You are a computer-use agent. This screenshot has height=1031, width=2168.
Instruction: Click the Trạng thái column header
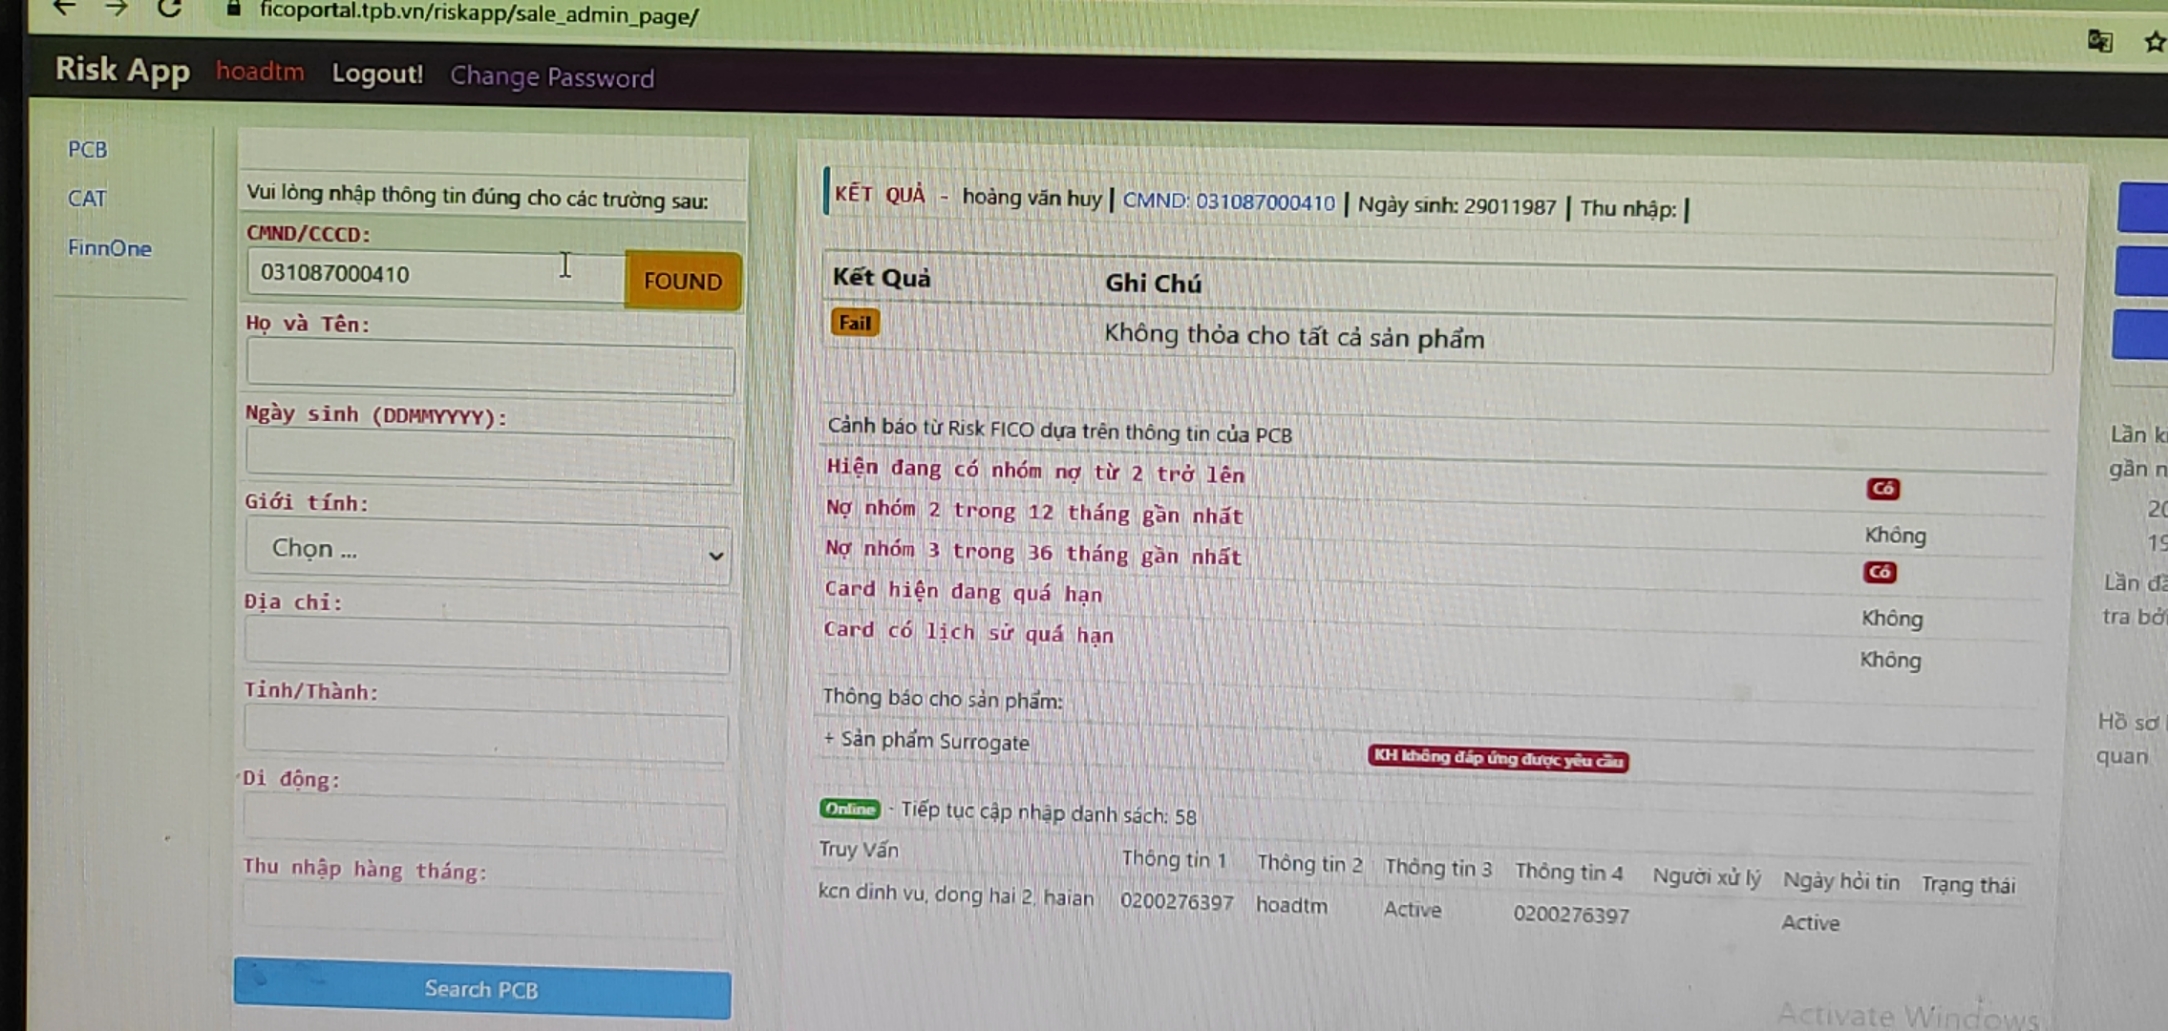1968,885
